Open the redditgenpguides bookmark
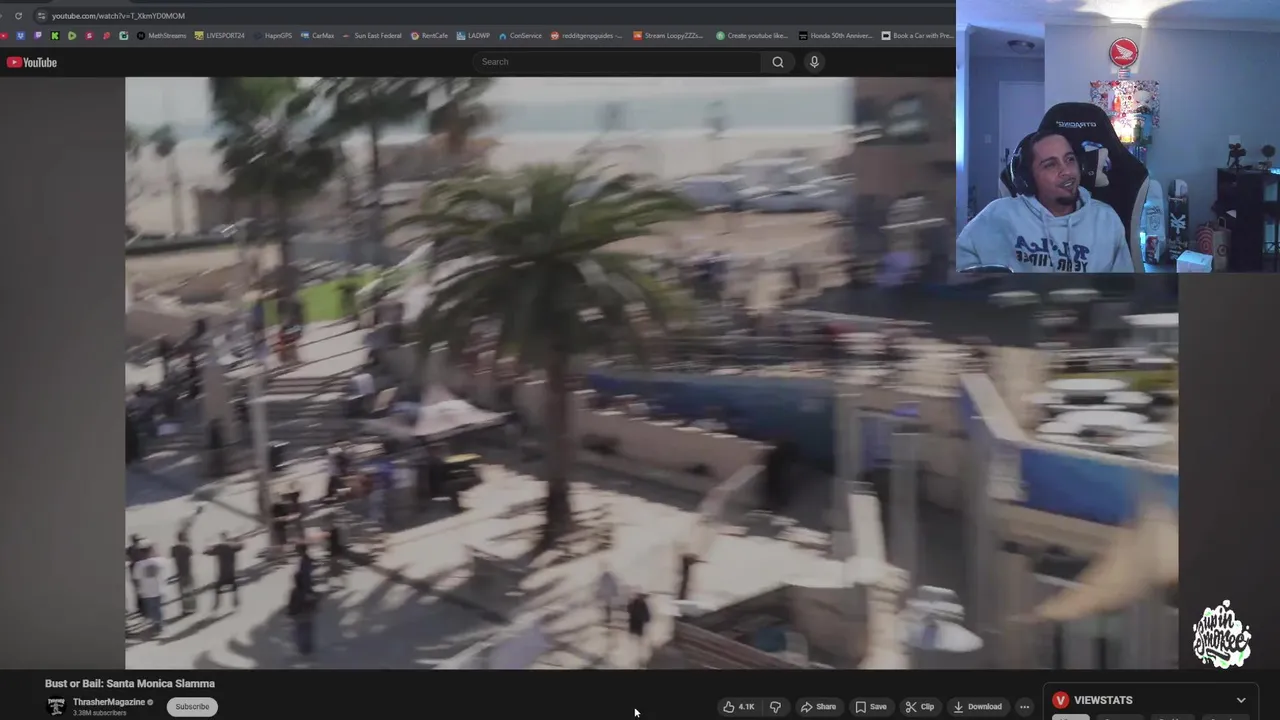The image size is (1280, 720). pyautogui.click(x=586, y=36)
